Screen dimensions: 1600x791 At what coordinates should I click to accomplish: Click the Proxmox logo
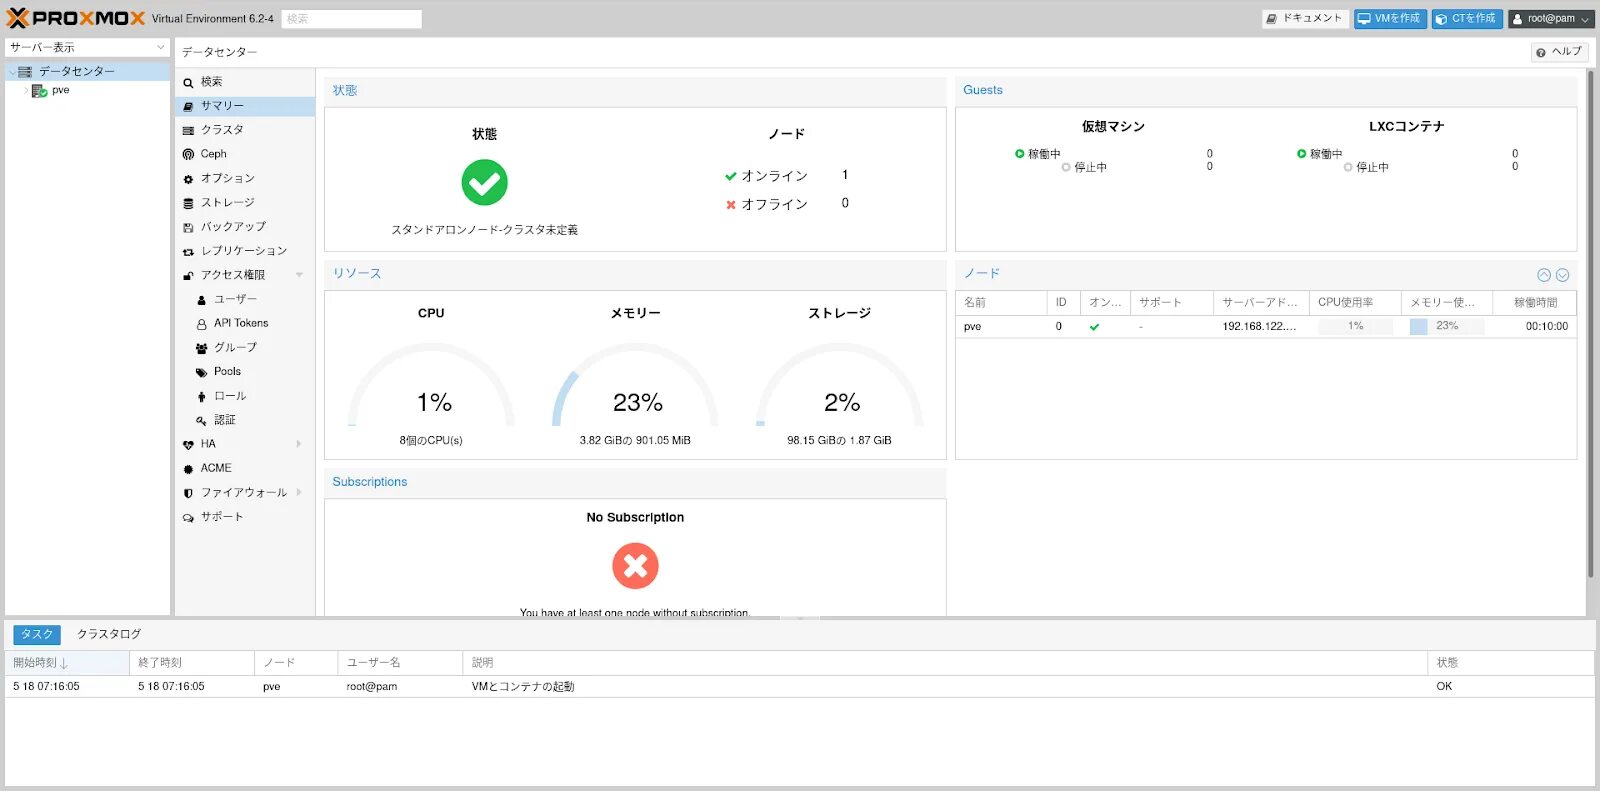(x=76, y=18)
